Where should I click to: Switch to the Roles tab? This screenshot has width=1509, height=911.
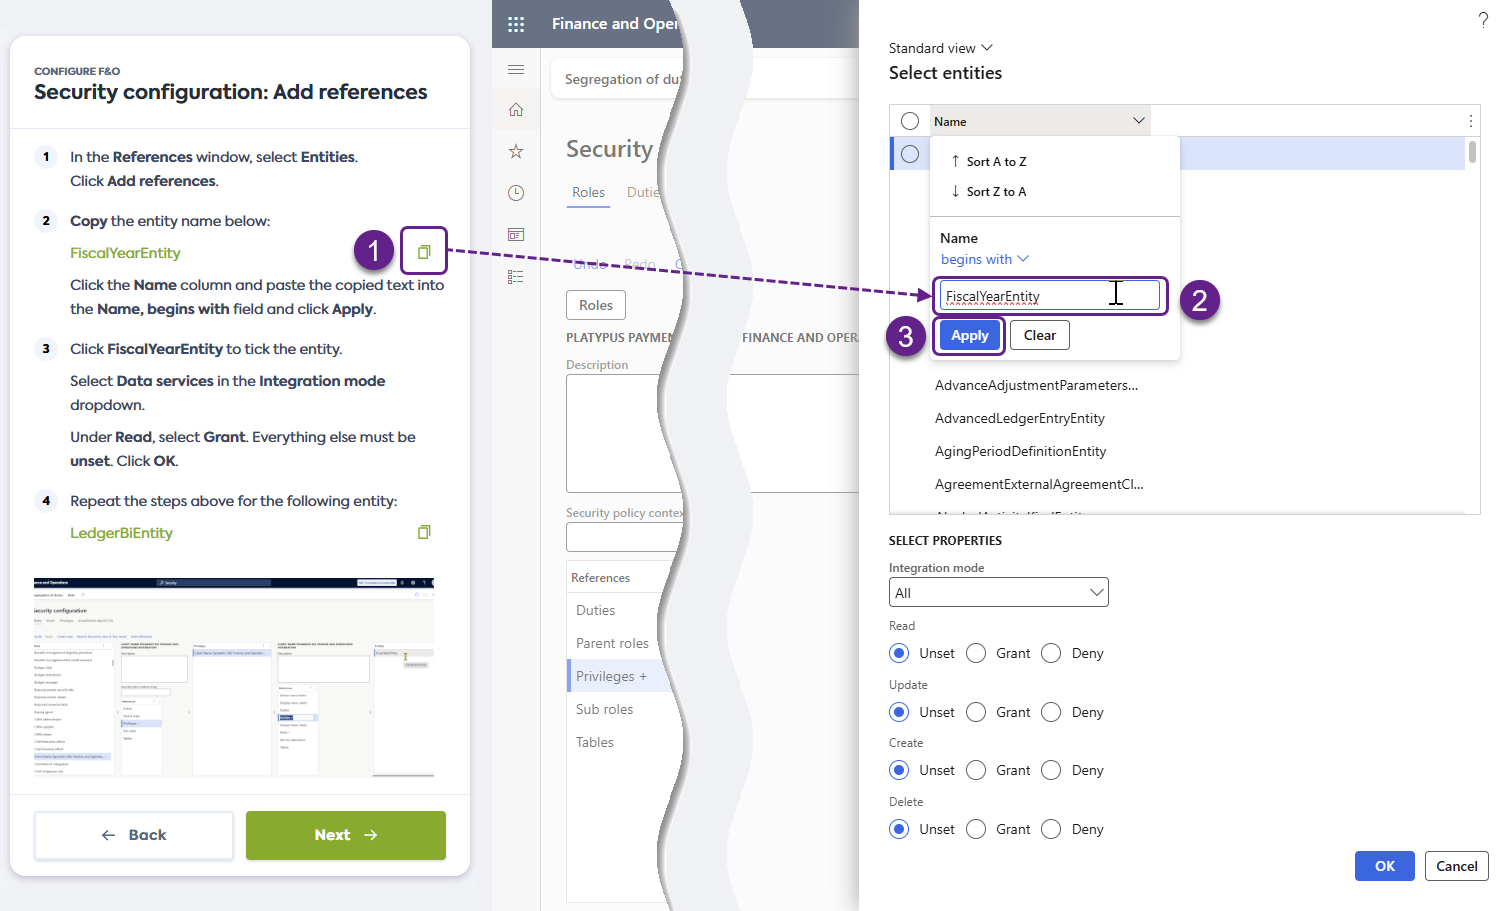pyautogui.click(x=588, y=192)
